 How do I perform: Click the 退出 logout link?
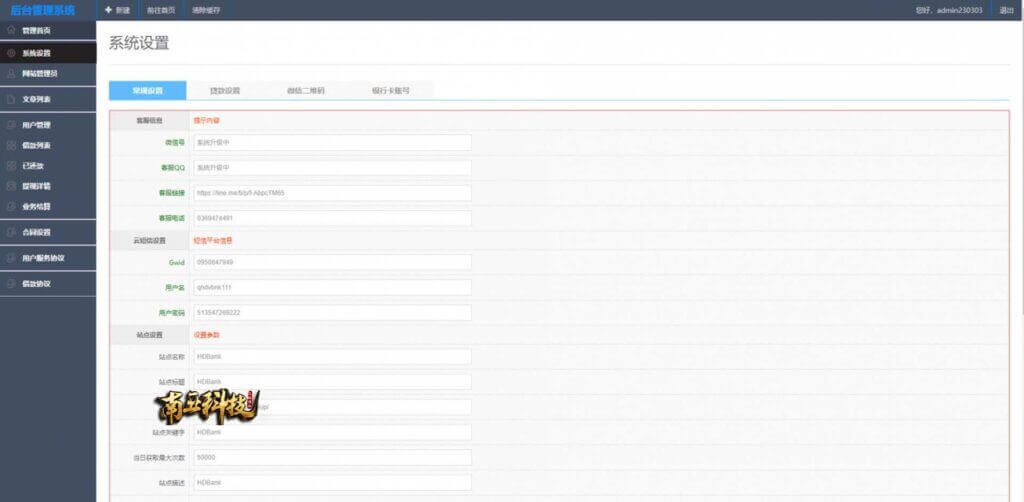(x=1006, y=10)
